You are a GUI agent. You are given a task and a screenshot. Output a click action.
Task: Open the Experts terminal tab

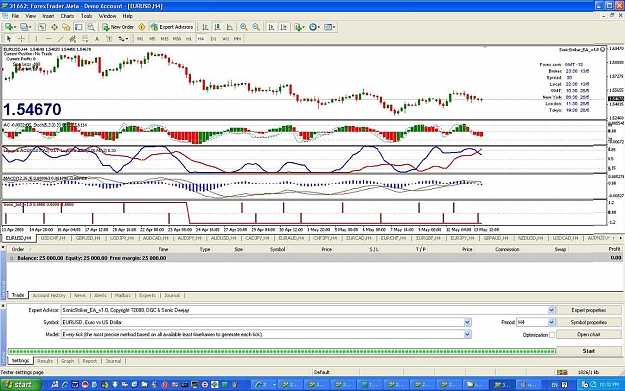click(x=147, y=295)
